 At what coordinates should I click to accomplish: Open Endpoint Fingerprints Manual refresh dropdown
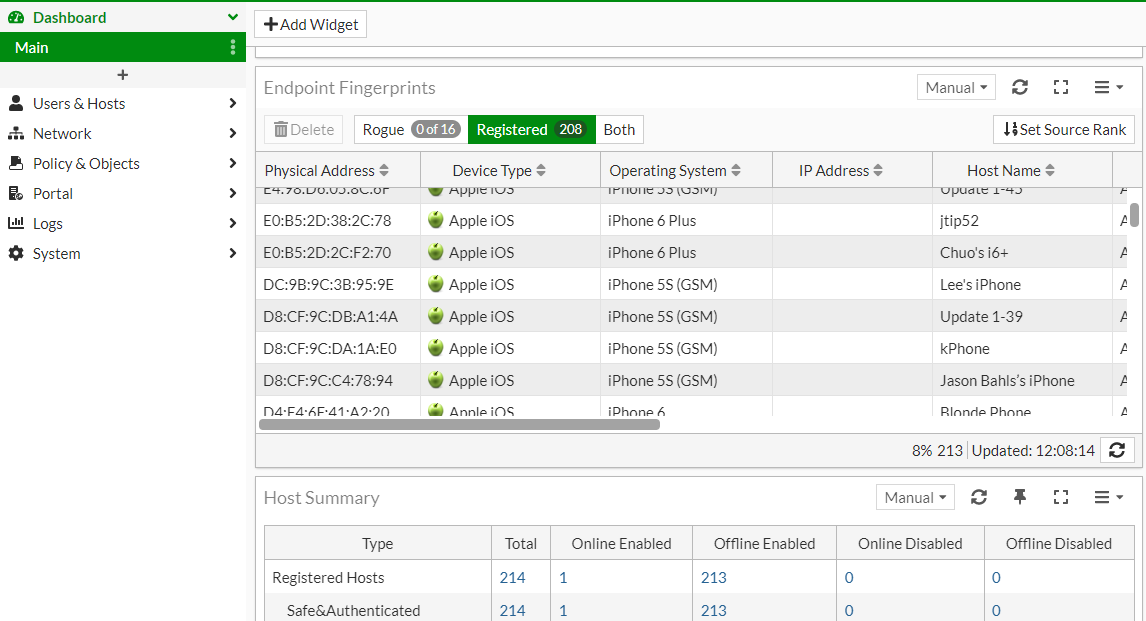957,88
